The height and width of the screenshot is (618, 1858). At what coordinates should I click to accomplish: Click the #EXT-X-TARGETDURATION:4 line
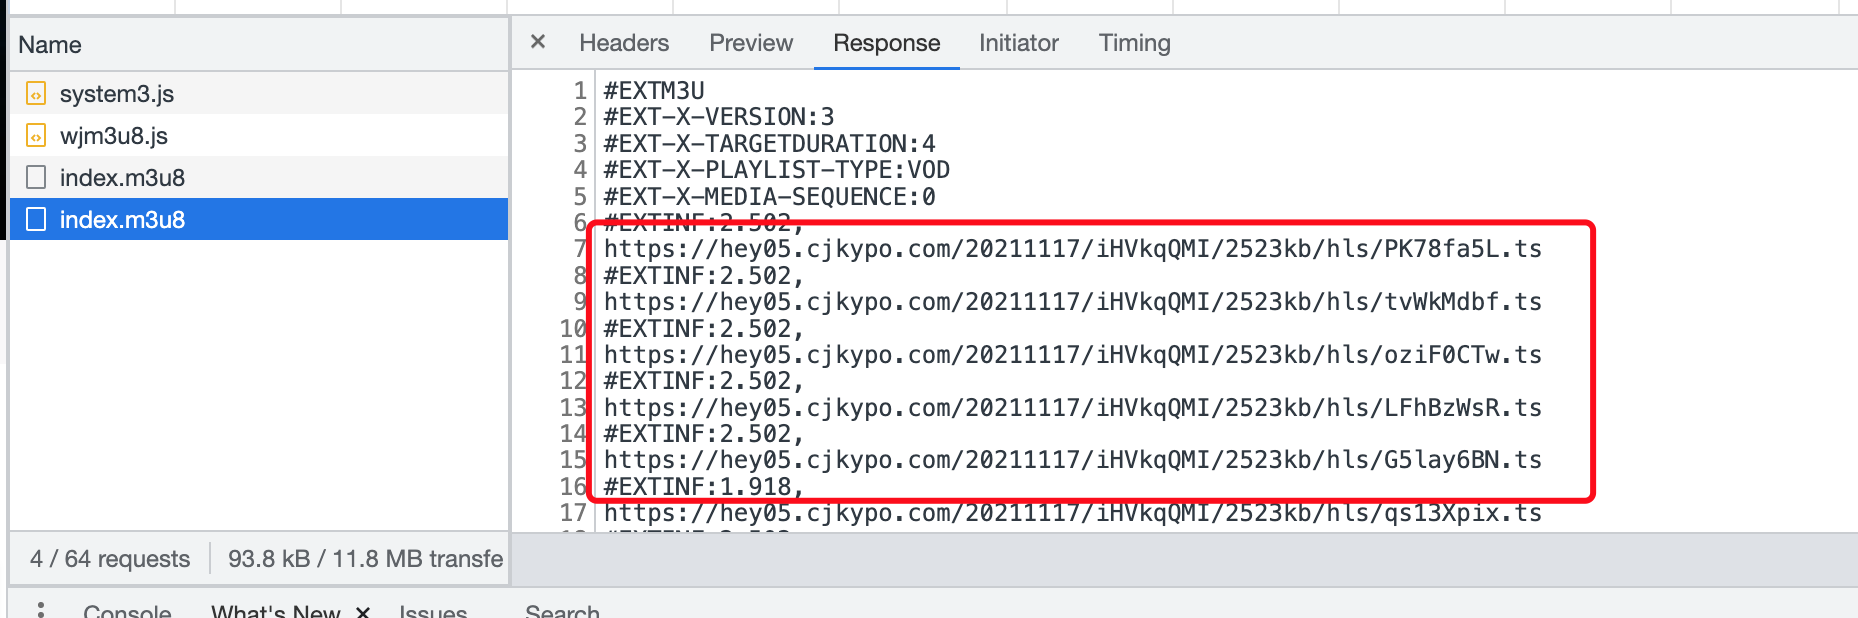point(770,144)
